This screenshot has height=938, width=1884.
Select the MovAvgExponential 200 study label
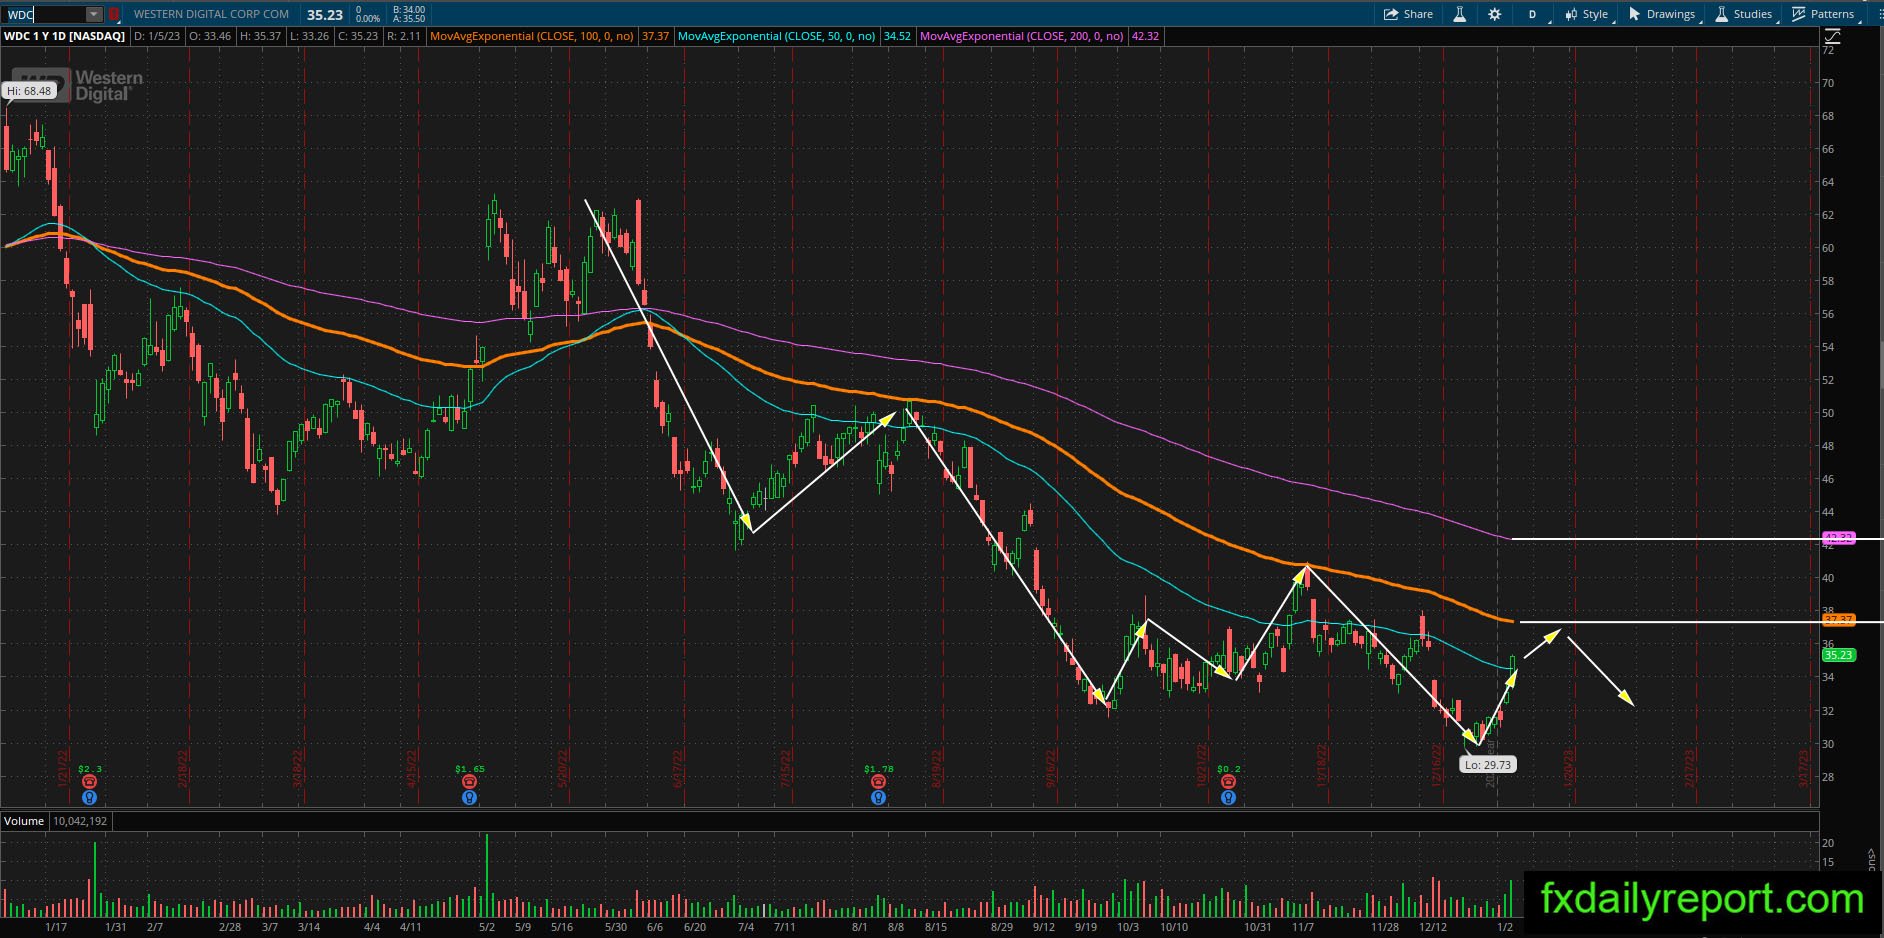tap(1022, 36)
